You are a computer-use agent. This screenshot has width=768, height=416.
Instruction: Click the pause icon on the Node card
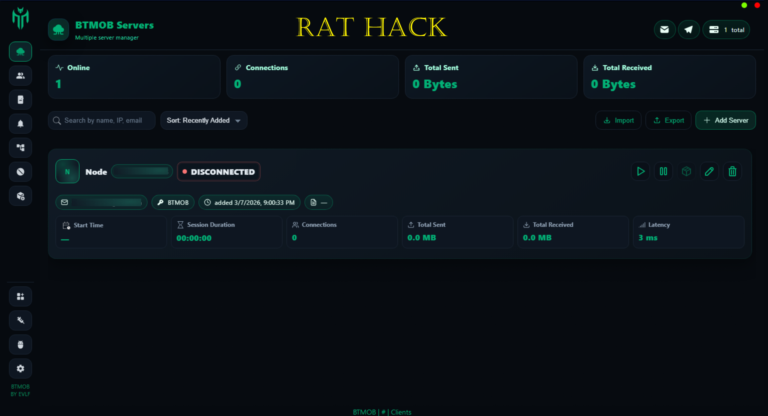[663, 171]
